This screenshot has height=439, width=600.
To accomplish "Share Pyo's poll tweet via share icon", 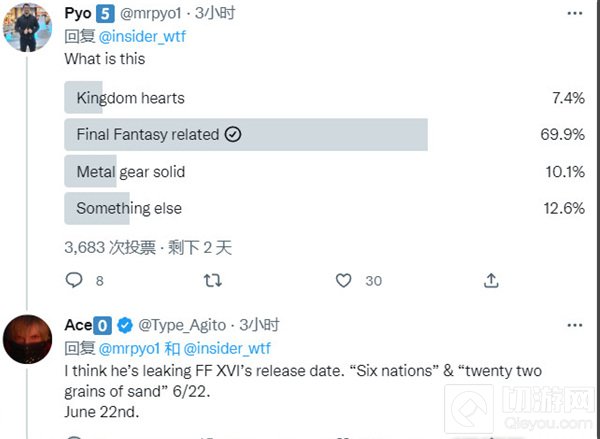I will tap(491, 281).
